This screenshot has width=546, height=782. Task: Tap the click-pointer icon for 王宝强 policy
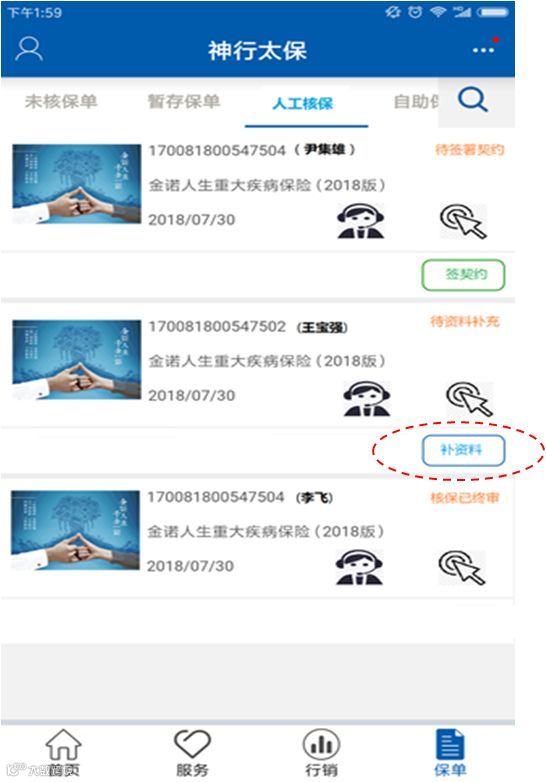[469, 398]
